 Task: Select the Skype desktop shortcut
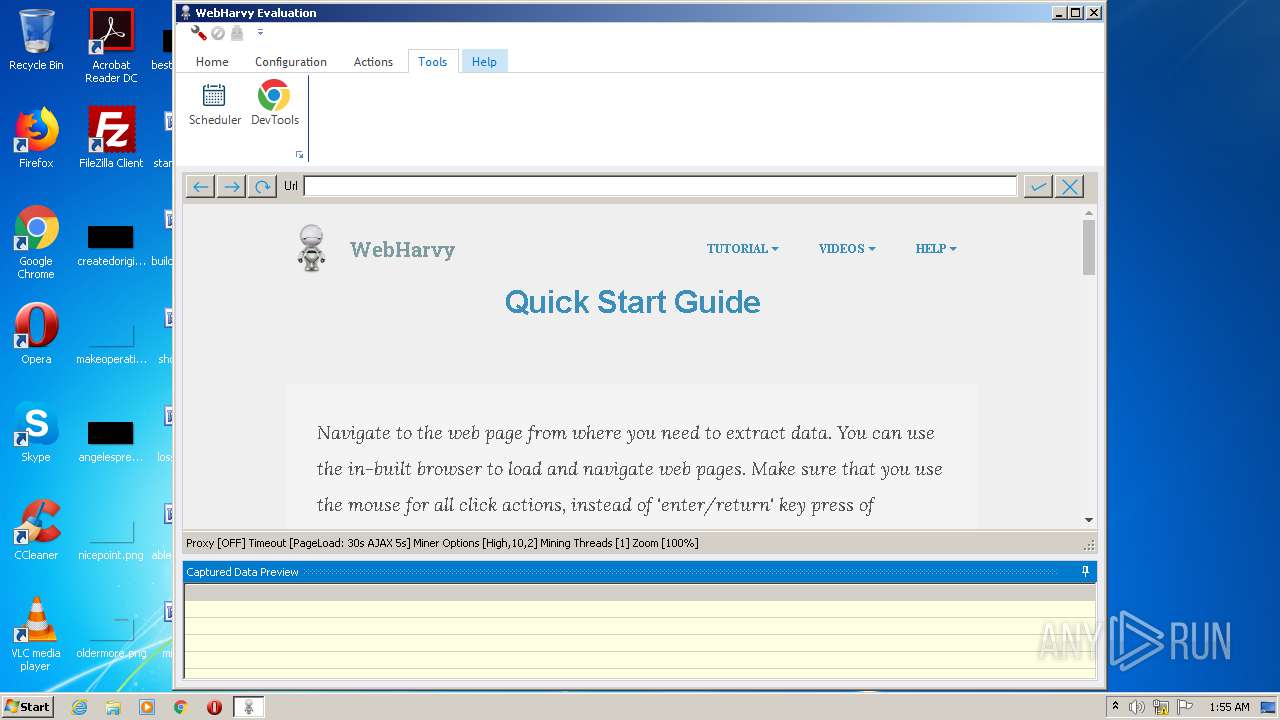36,432
